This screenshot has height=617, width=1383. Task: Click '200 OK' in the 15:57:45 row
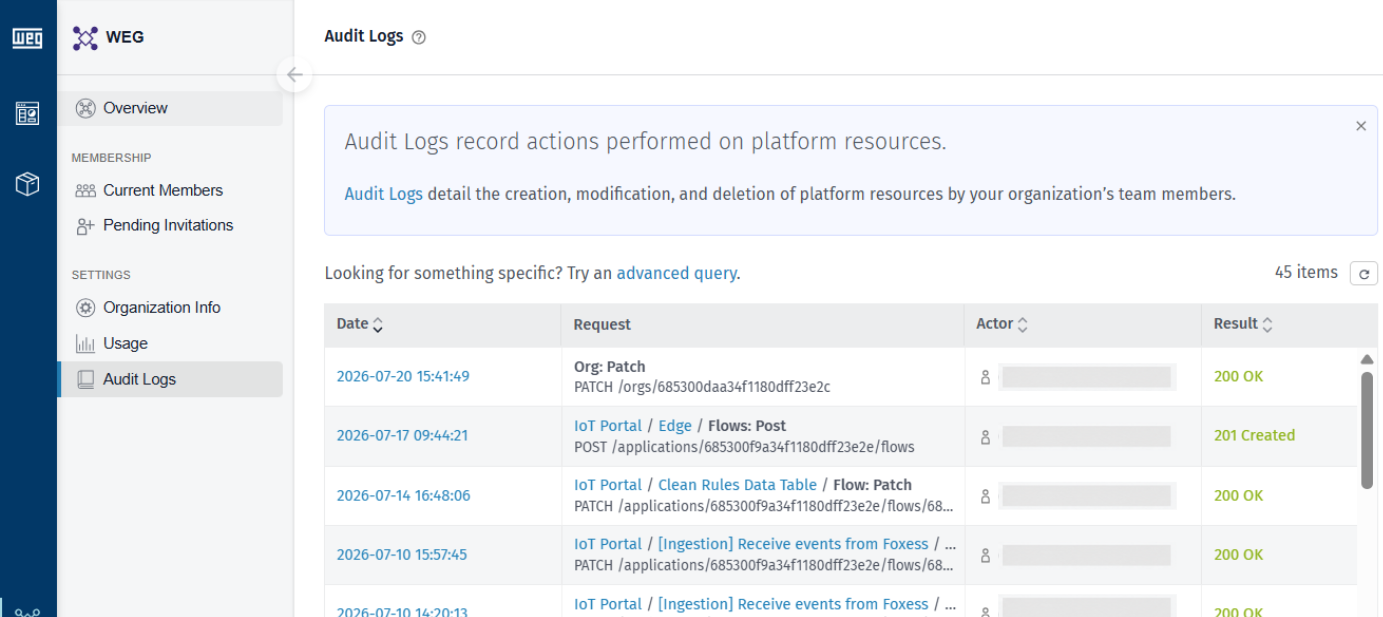click(x=1238, y=555)
